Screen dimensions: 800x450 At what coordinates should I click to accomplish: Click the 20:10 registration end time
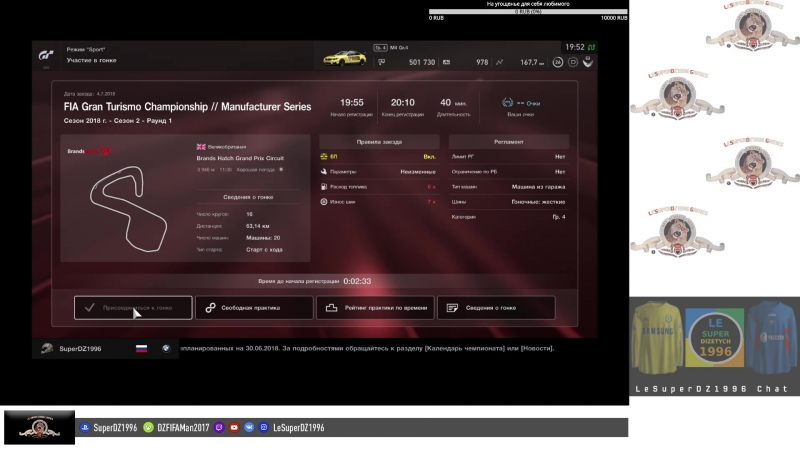[403, 103]
